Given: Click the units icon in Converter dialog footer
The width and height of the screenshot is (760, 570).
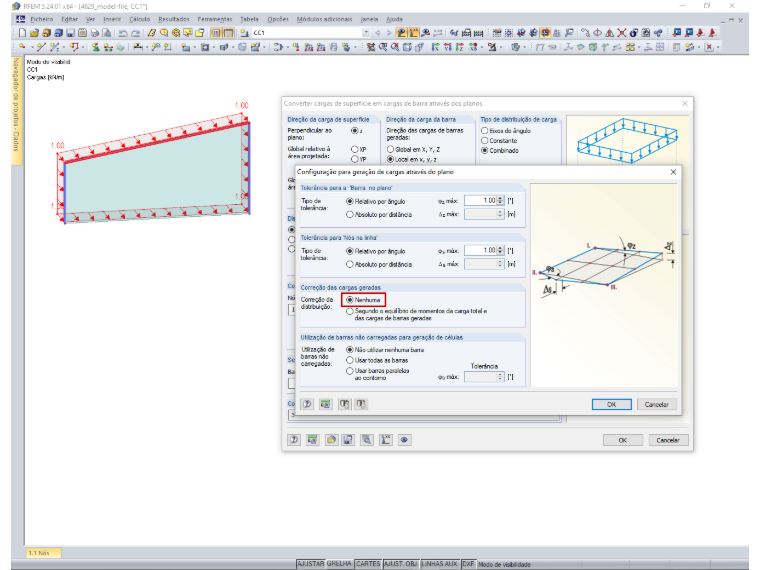Looking at the screenshot, I should pyautogui.click(x=313, y=440).
